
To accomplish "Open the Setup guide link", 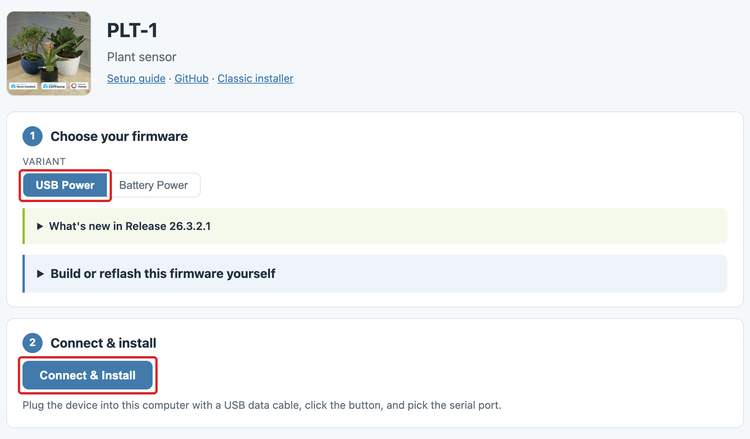I will pyautogui.click(x=136, y=78).
